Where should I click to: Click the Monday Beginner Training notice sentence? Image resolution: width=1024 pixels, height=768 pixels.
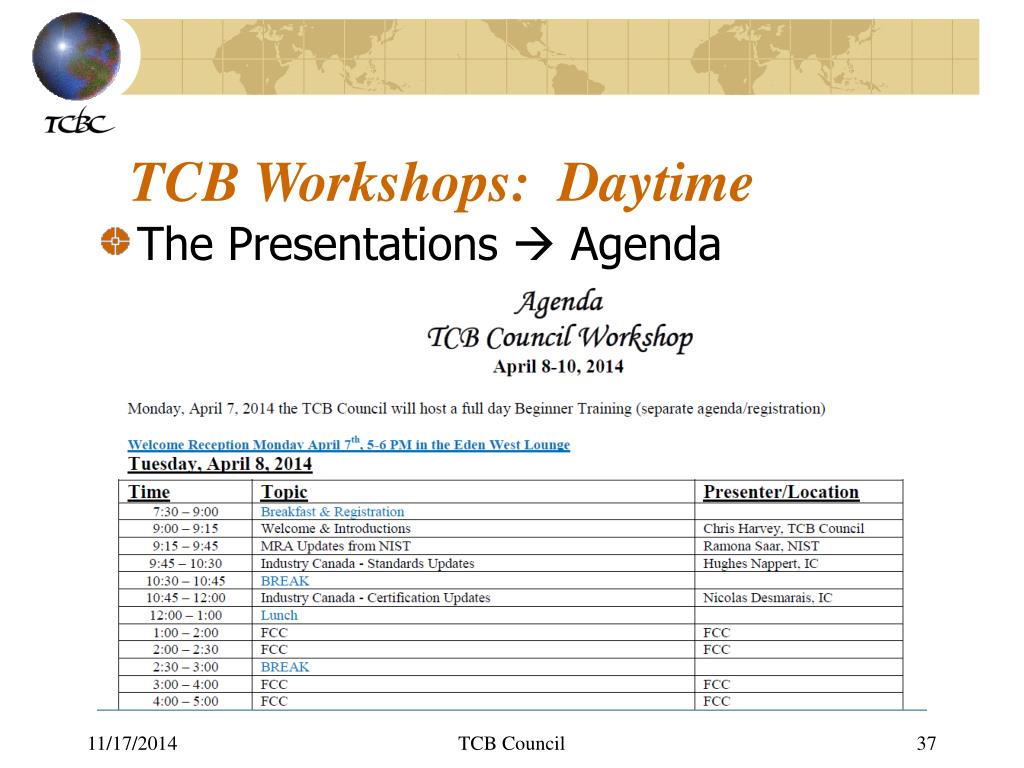[477, 409]
